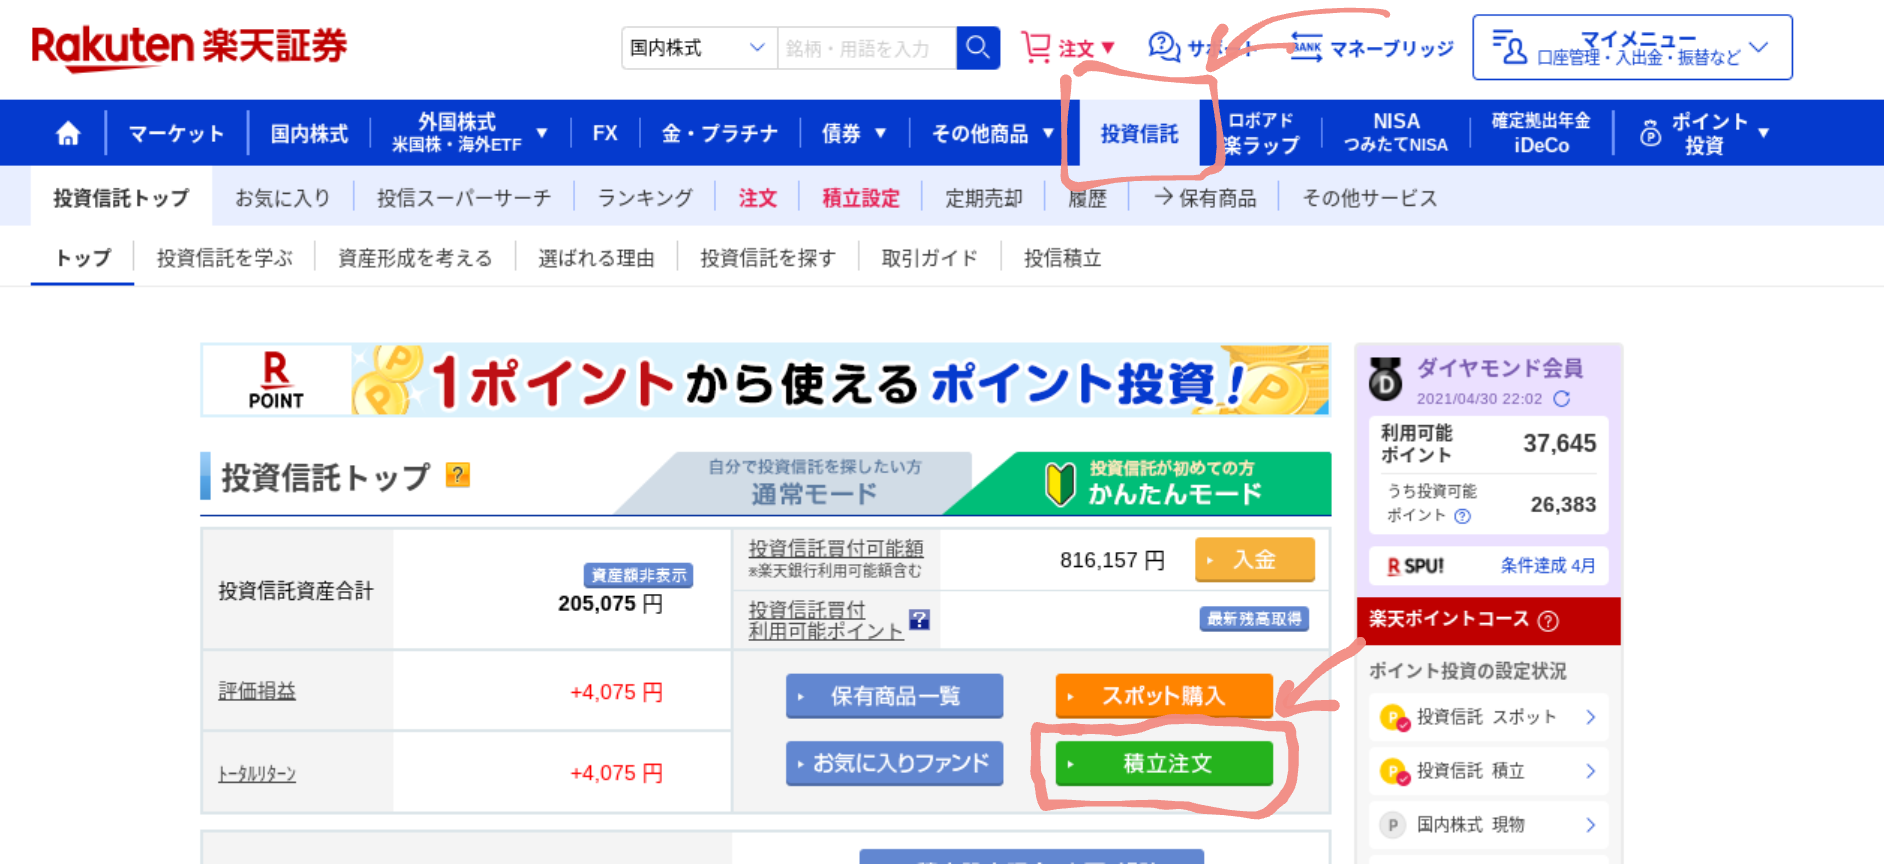Open 取引ガイド

pos(930,258)
